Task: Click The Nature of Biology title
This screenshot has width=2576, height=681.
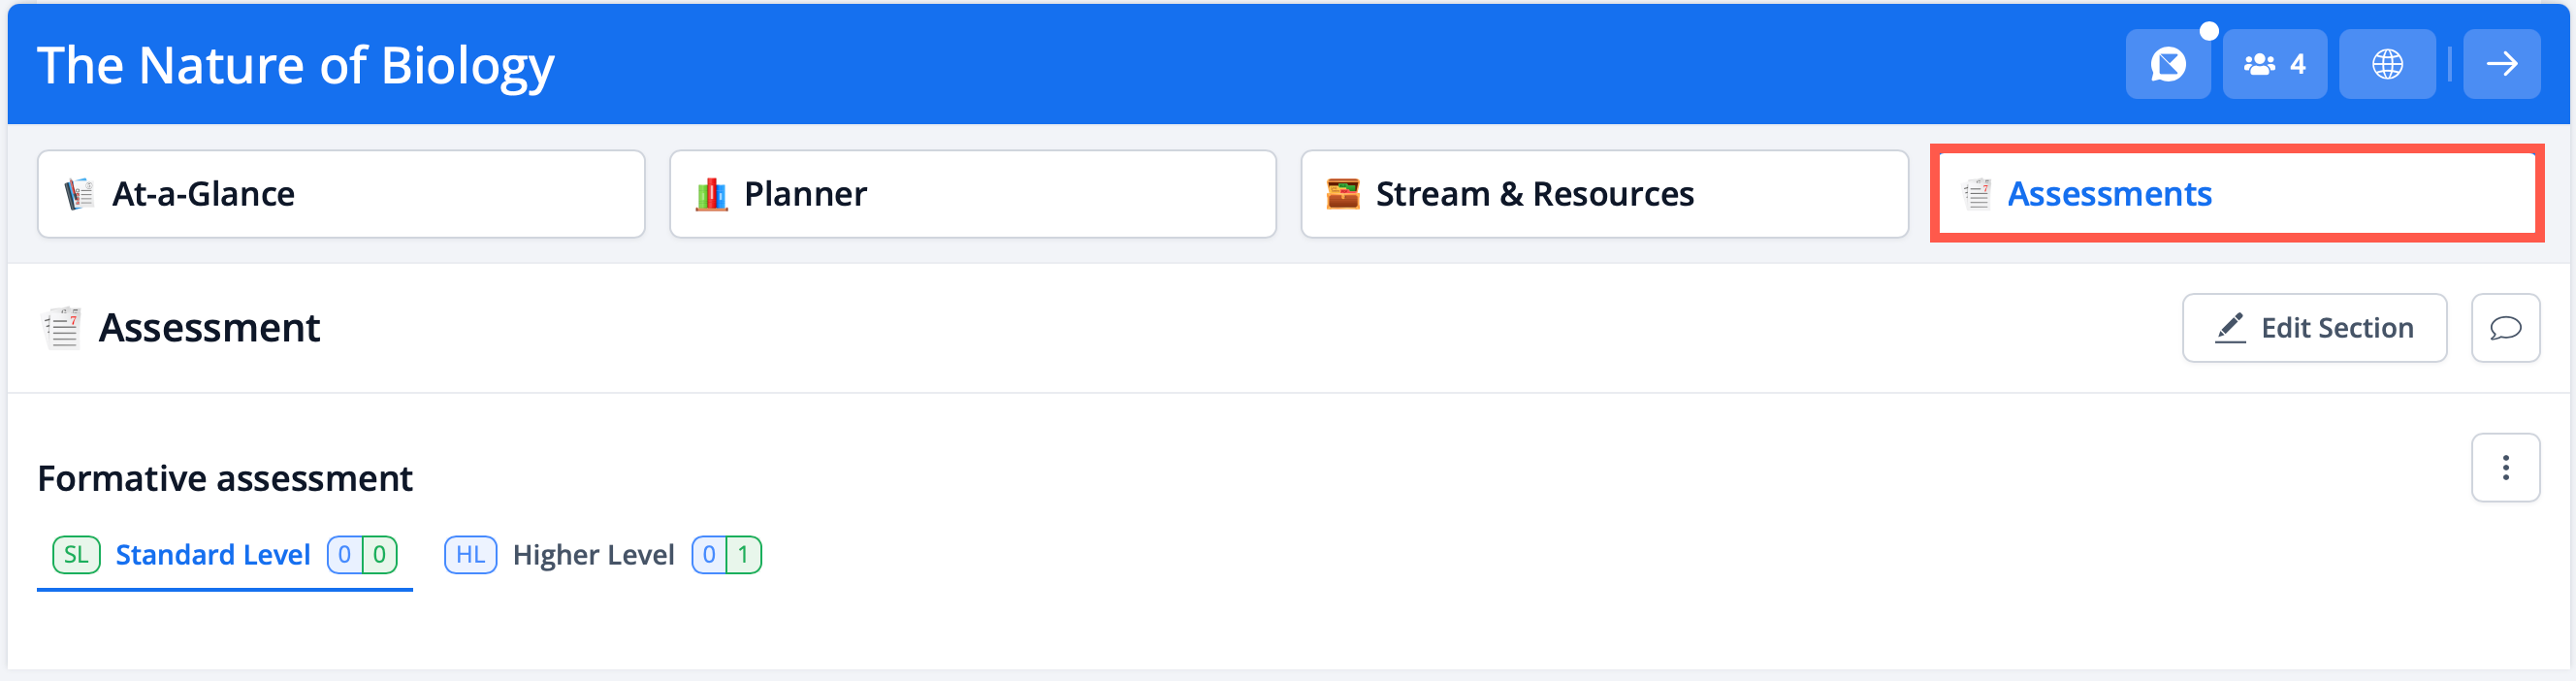Action: [x=296, y=66]
